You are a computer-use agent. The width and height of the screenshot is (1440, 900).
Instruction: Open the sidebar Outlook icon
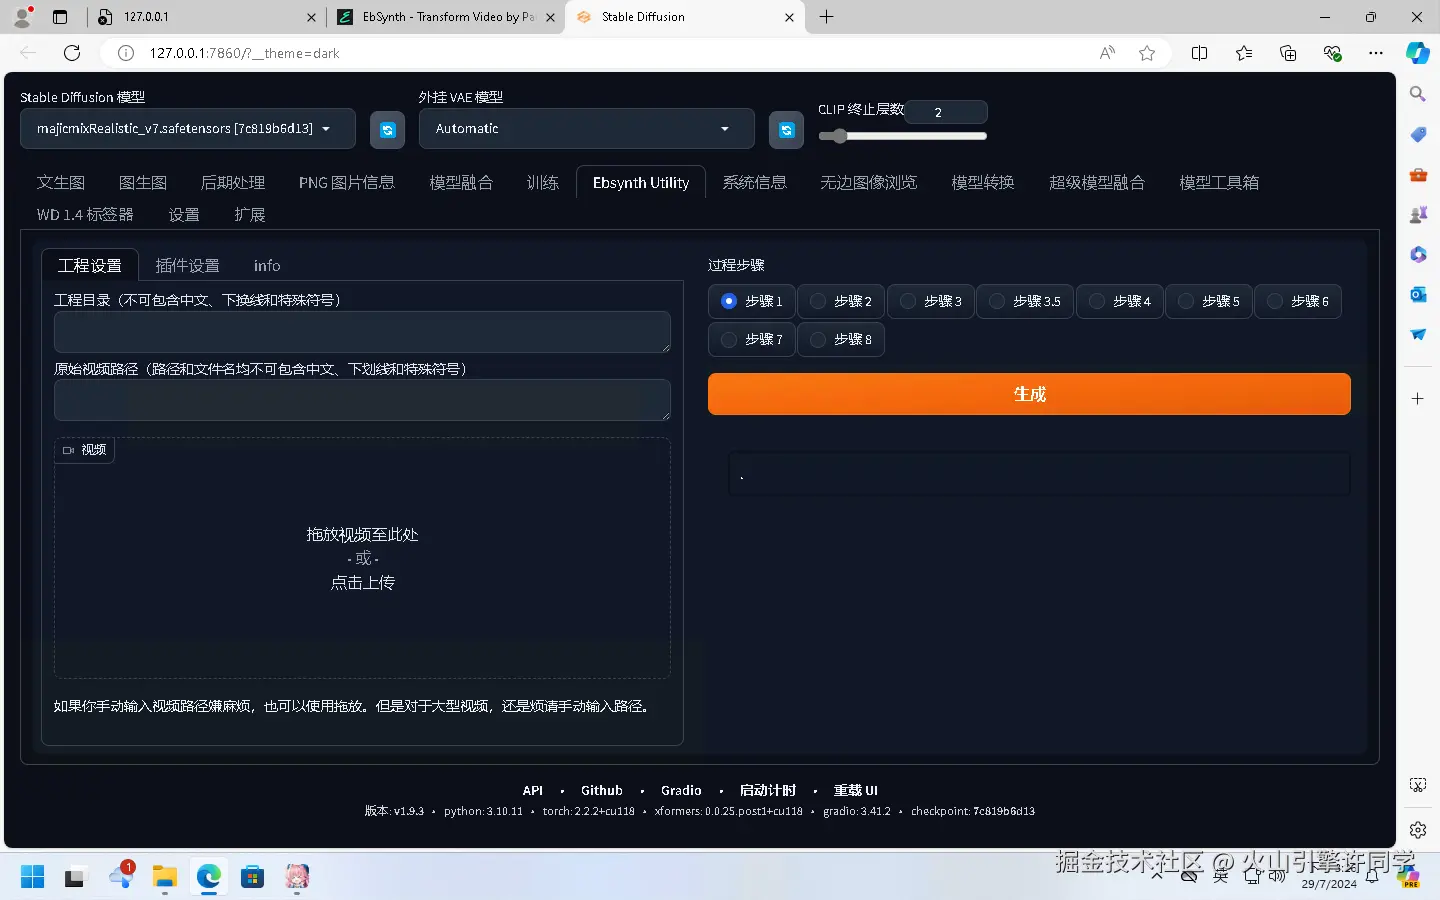click(1418, 294)
